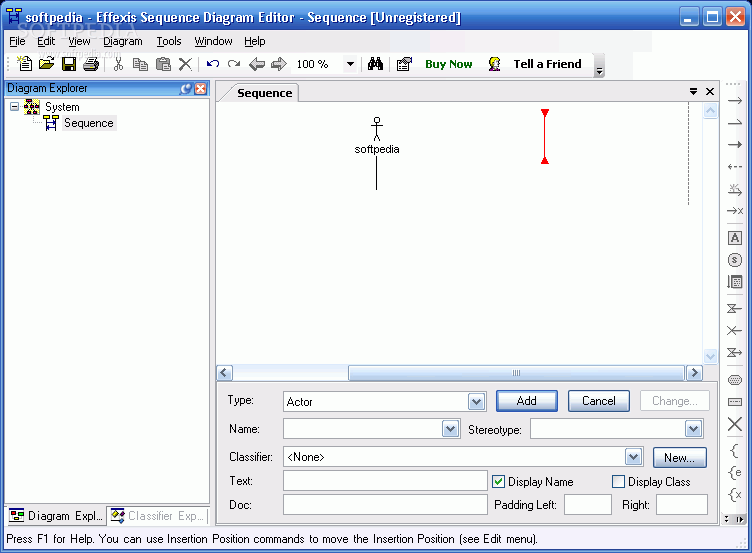Open the Edit menu
The height and width of the screenshot is (553, 752).
(46, 41)
